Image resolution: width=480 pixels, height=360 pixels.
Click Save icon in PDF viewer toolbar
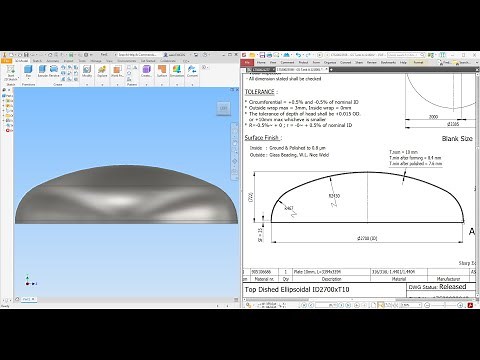(262, 55)
